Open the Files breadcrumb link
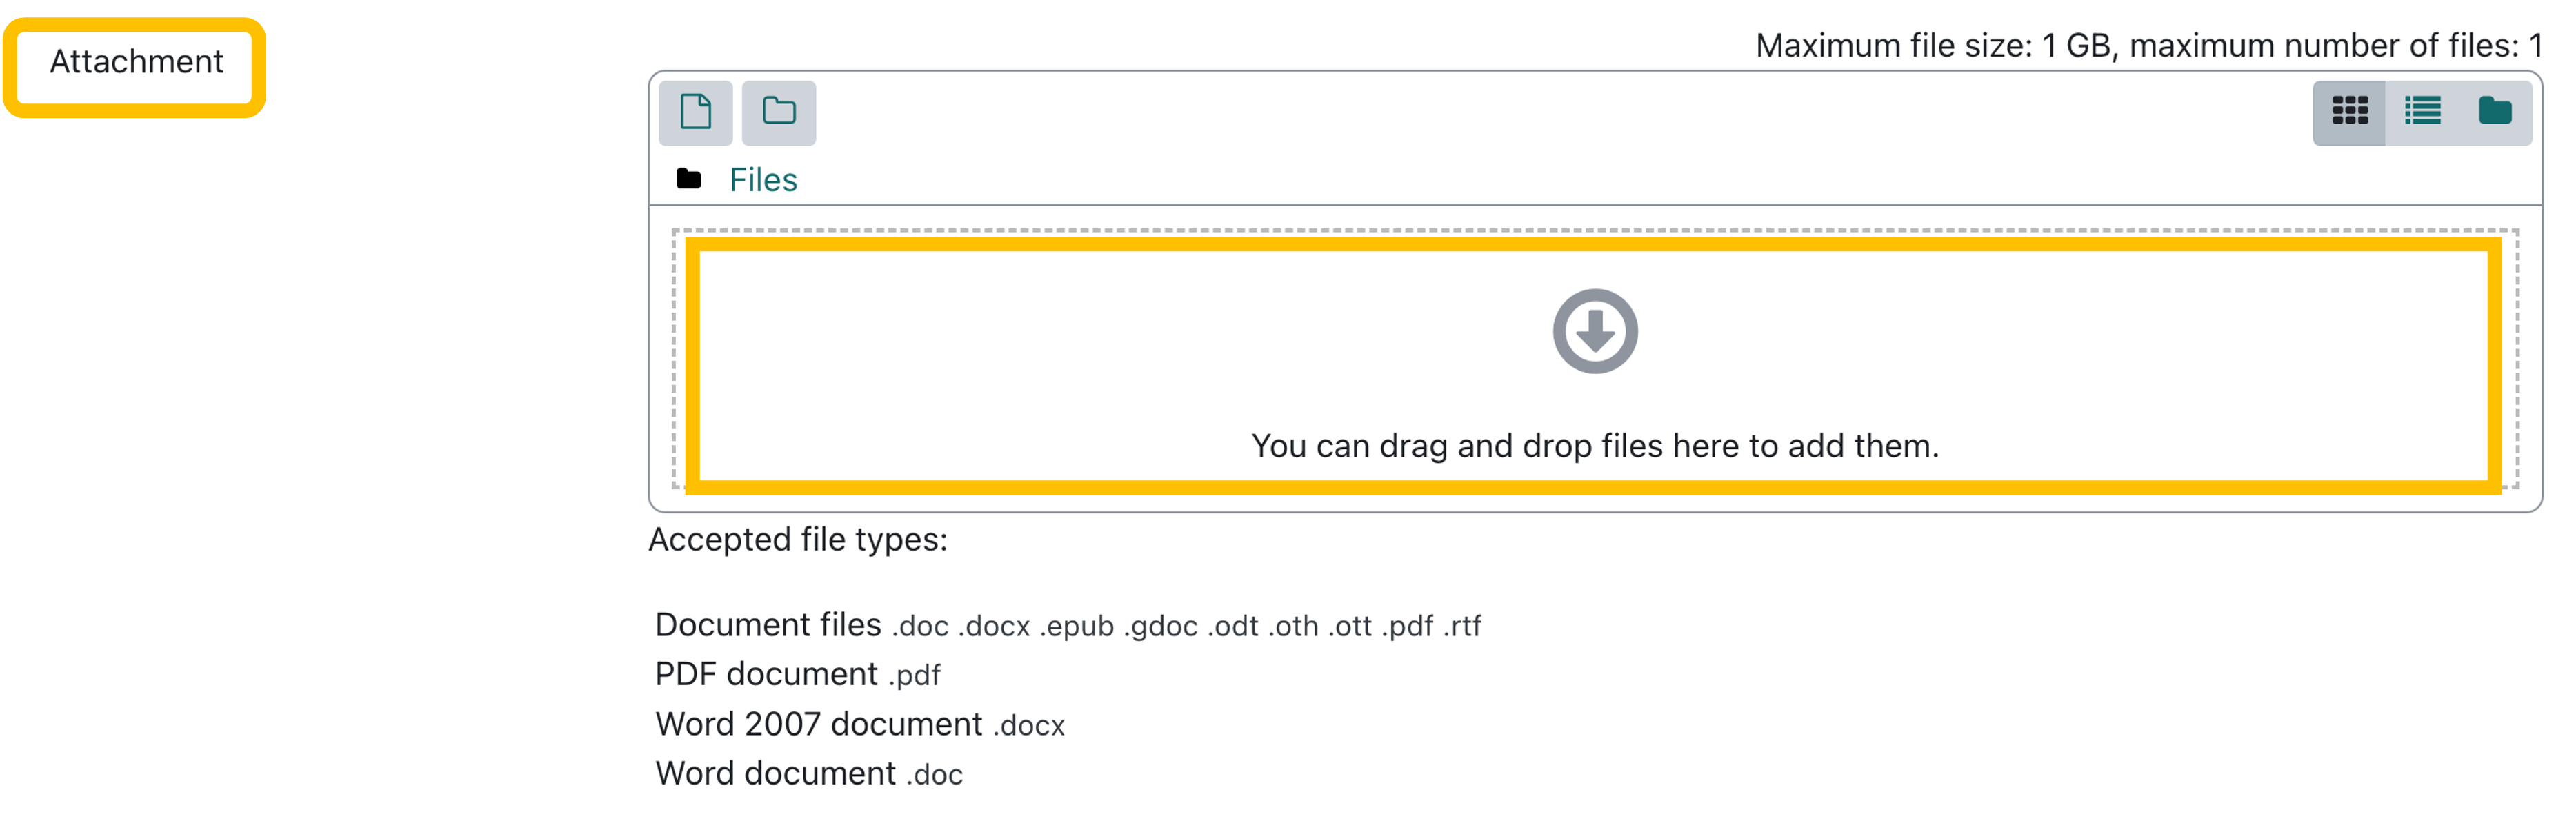 tap(763, 180)
